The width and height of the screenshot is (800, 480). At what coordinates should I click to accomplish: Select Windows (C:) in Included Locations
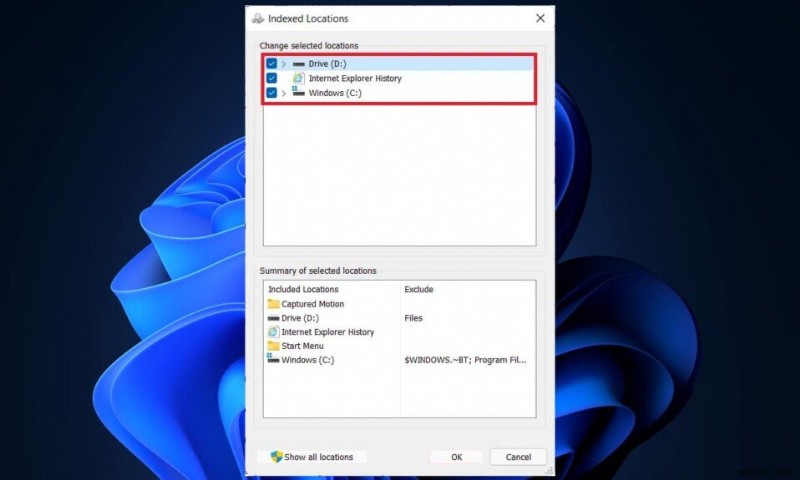click(x=308, y=360)
